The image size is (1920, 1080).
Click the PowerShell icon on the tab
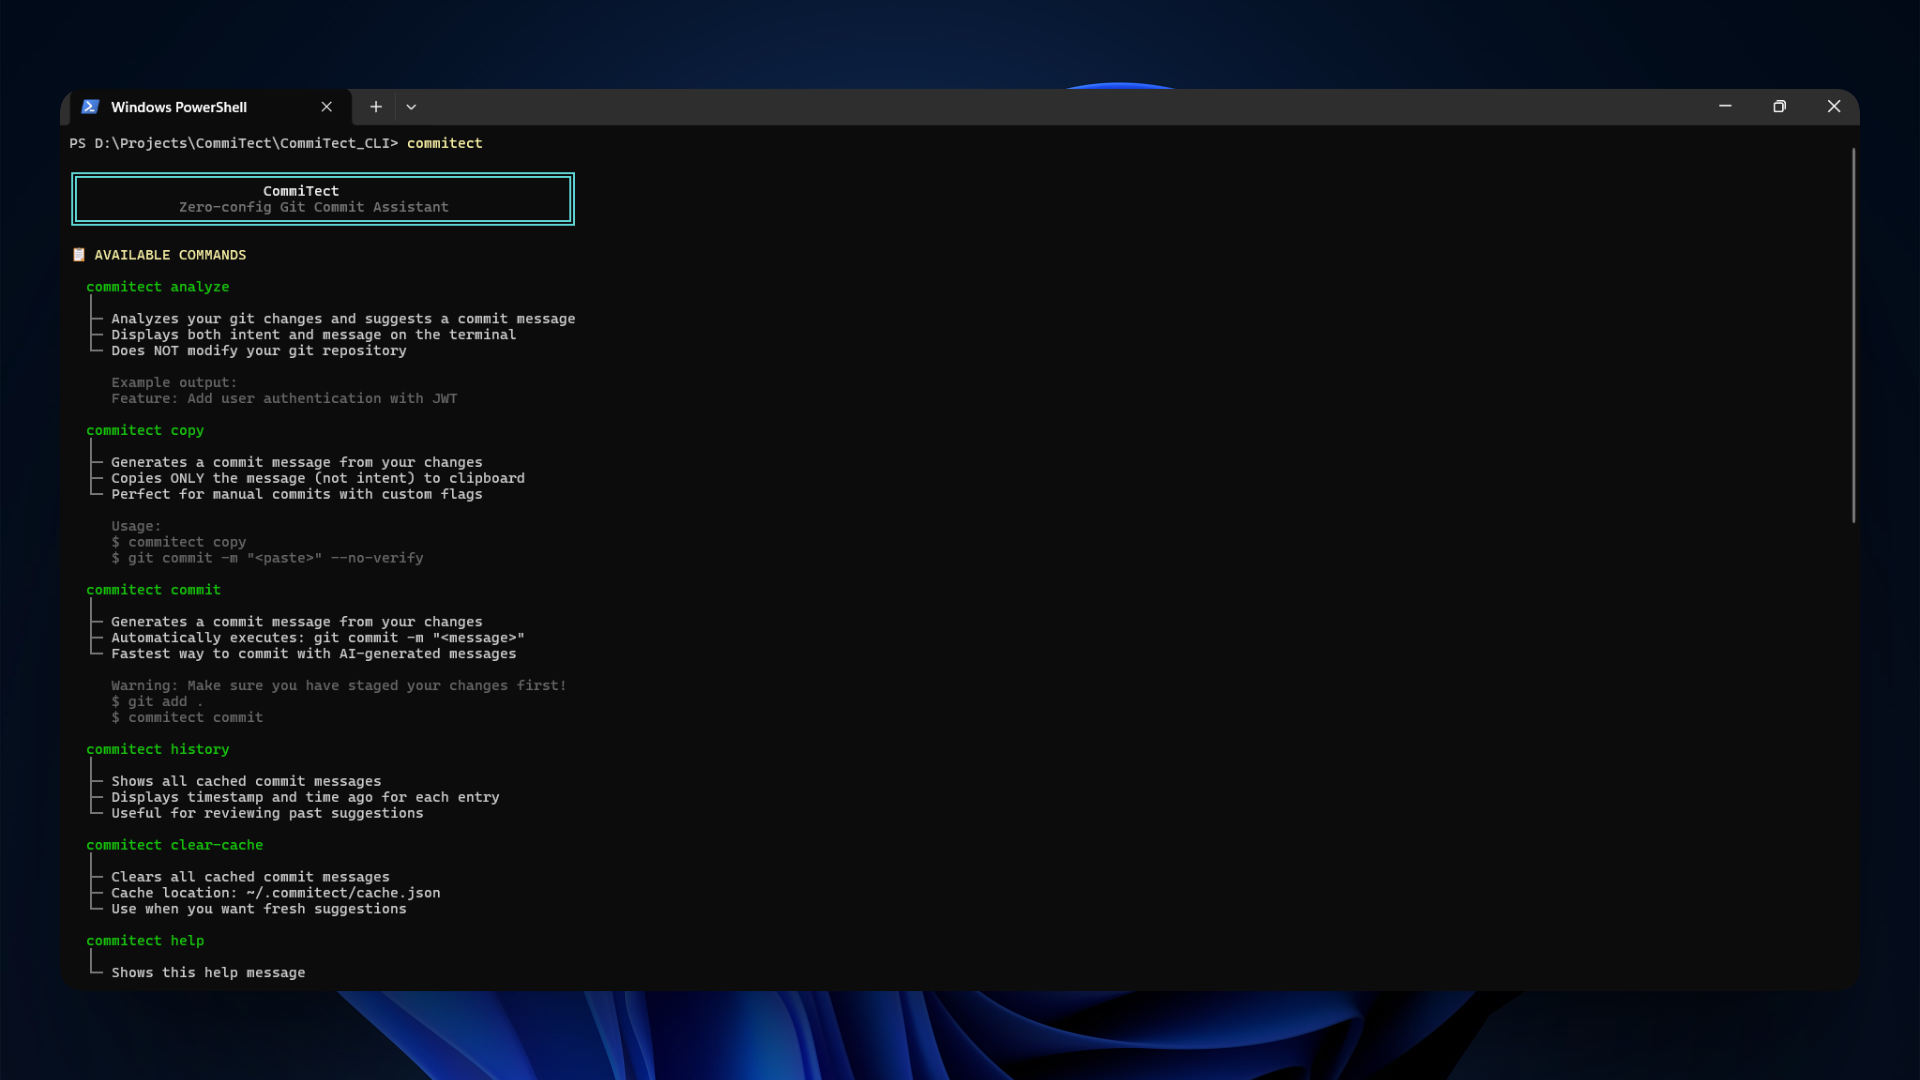(91, 106)
